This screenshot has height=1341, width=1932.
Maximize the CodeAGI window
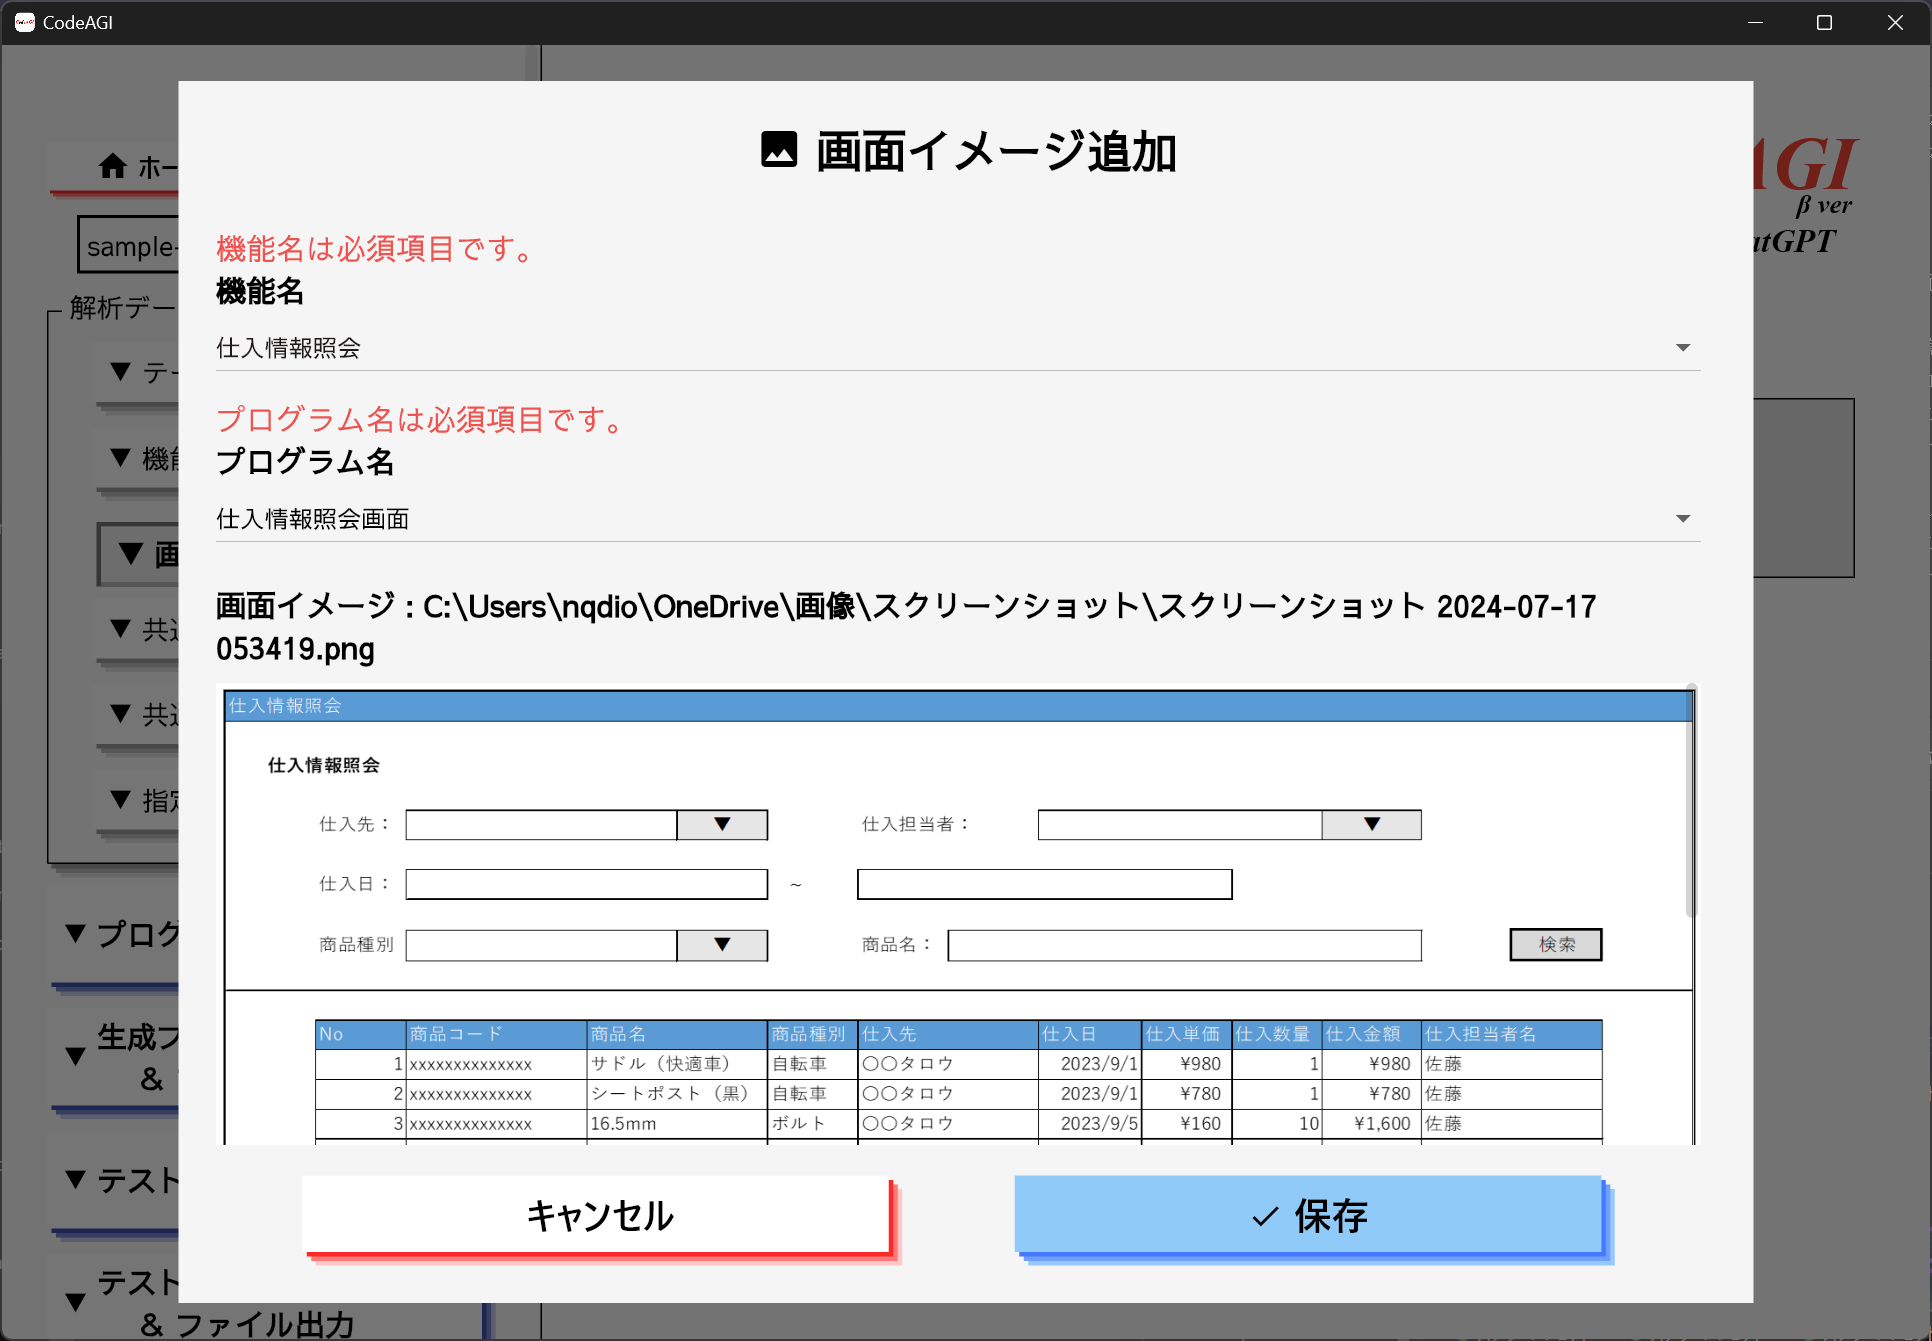[x=1824, y=22]
